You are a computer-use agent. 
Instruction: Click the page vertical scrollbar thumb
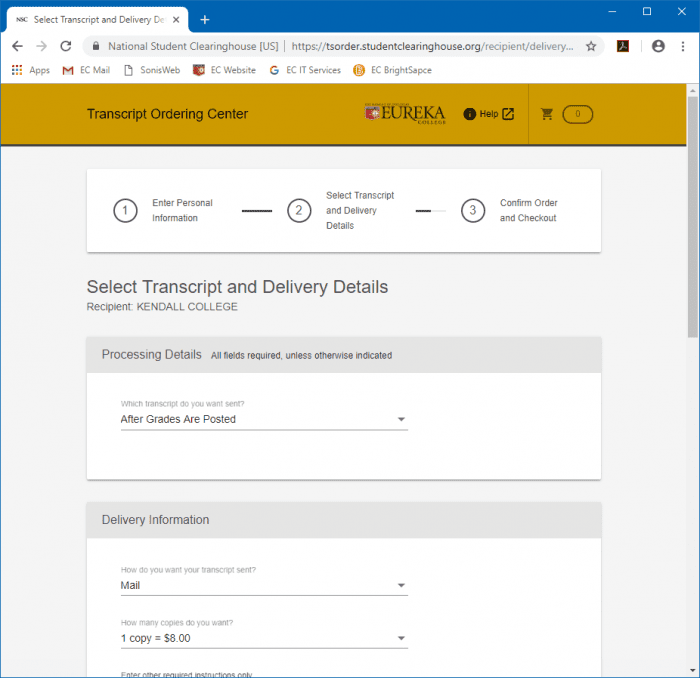(692, 216)
